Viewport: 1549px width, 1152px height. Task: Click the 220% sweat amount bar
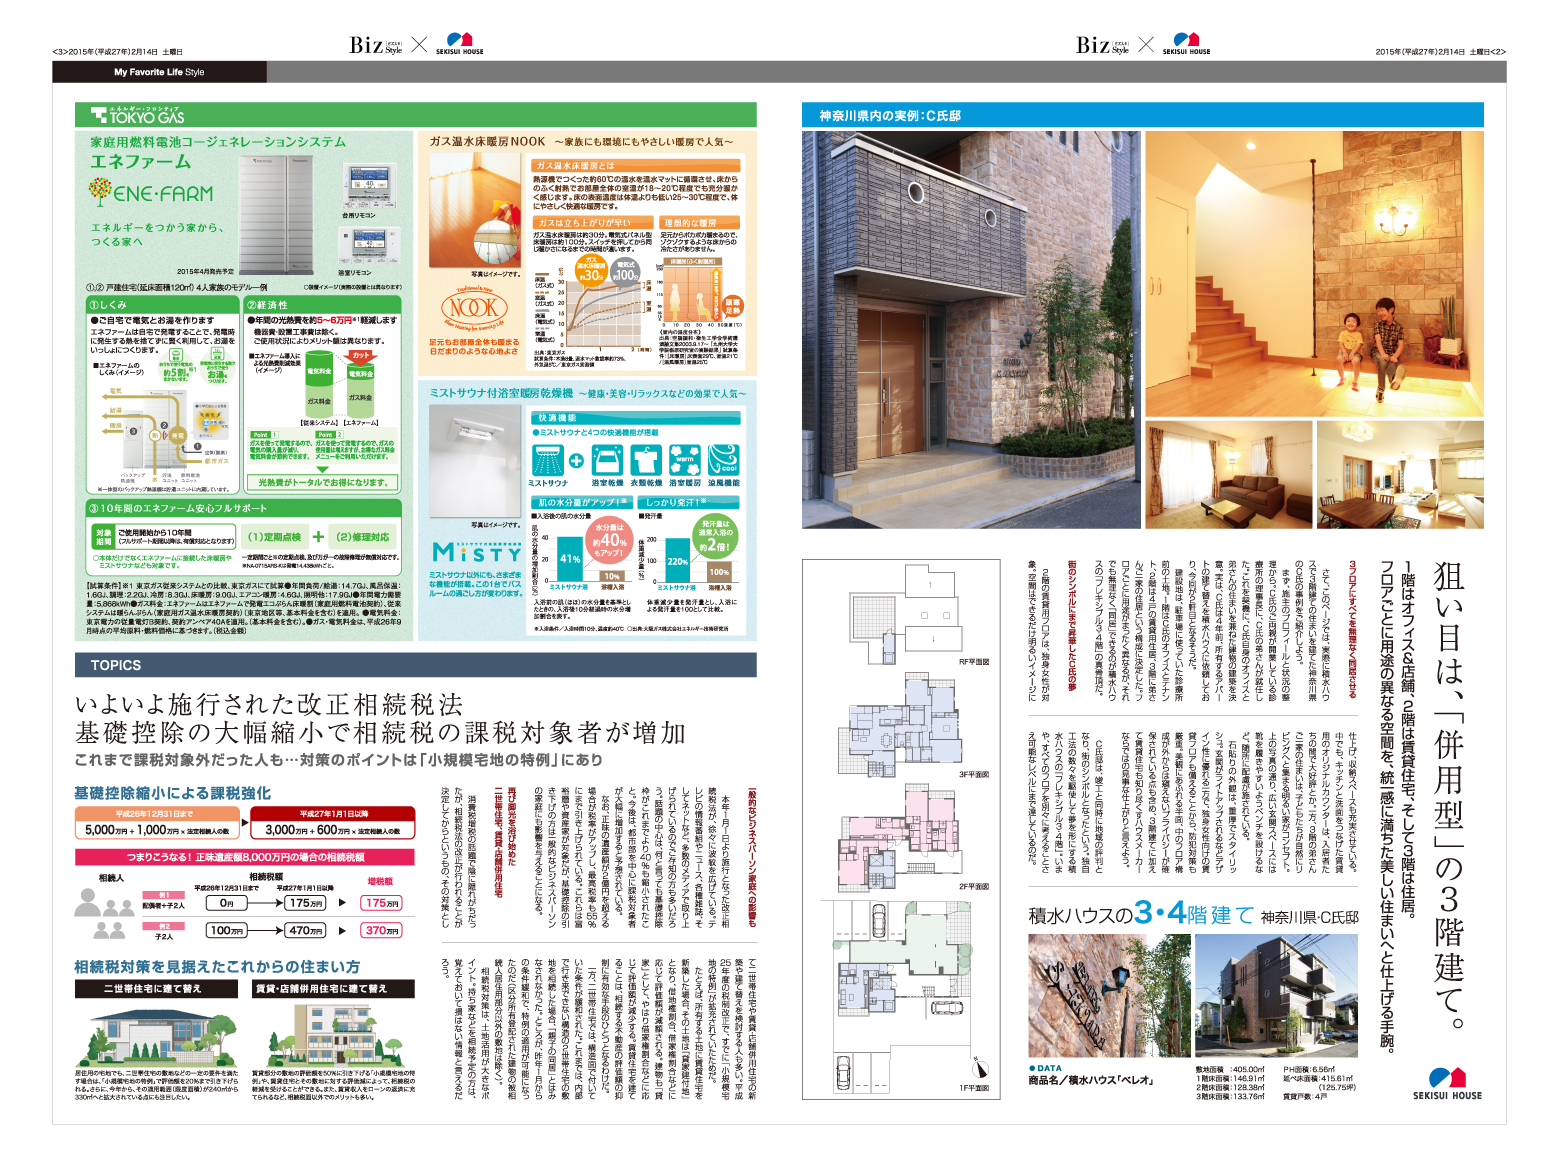677,561
